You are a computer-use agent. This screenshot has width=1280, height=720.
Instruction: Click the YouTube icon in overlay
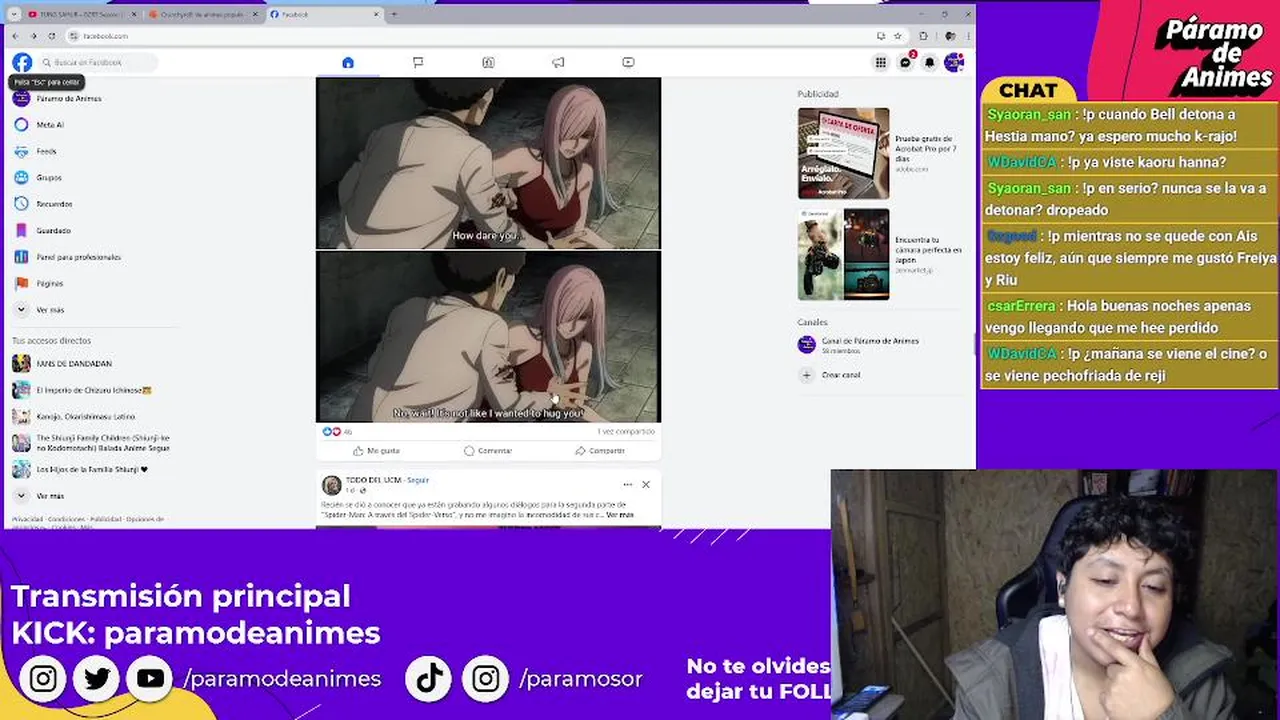click(151, 679)
